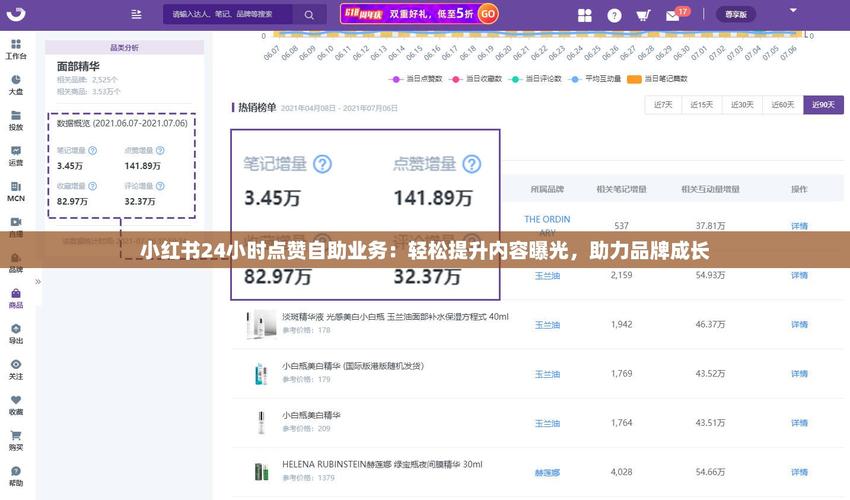
Task: Open the 运营 operations sidebar icon
Action: [16, 156]
